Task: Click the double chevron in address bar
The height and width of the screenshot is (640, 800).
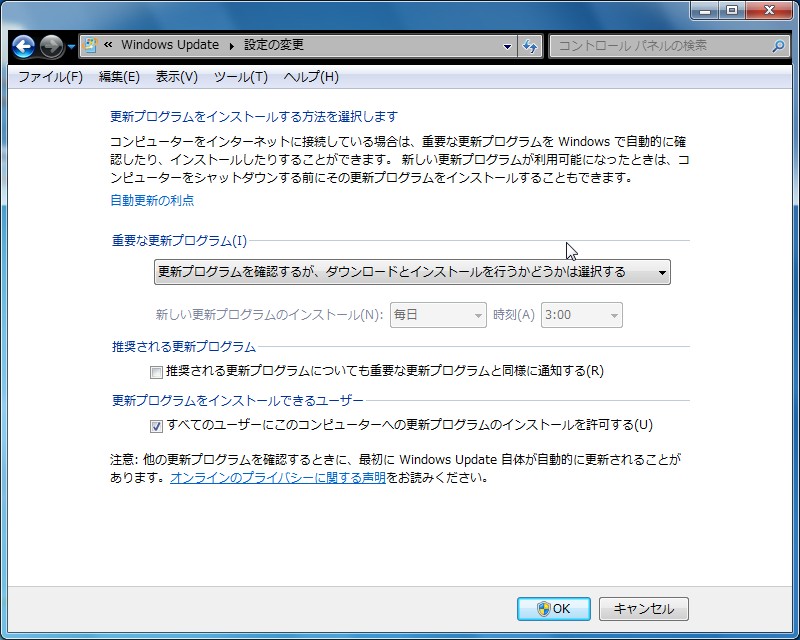Action: [x=108, y=45]
